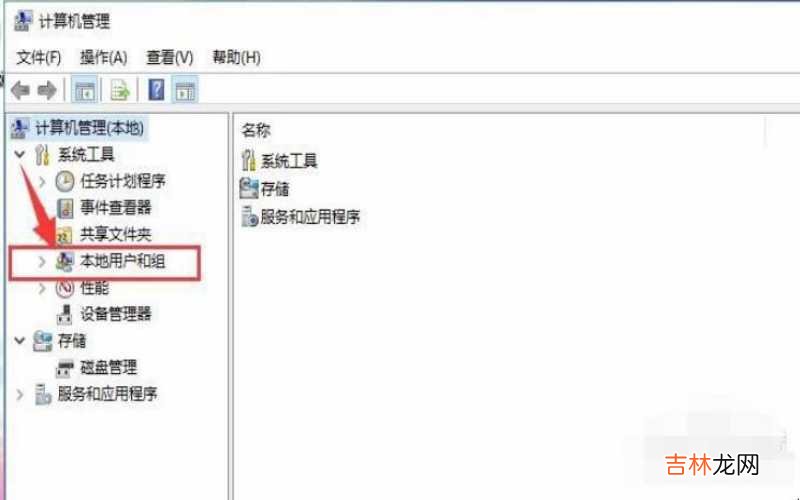This screenshot has width=800, height=500.
Task: Select 事件查看器 in the tree
Action: (116, 208)
